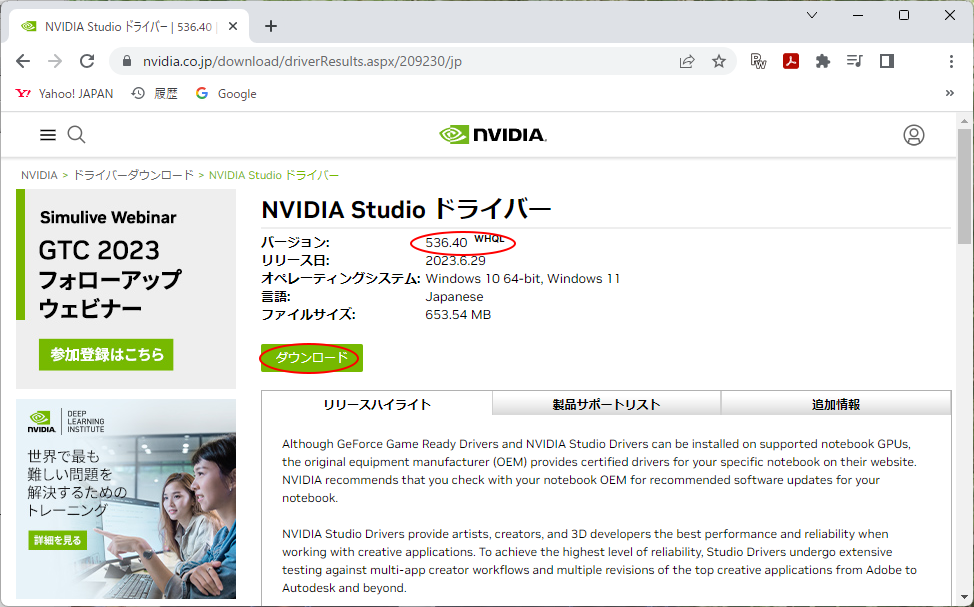Select the リリースハイライト tab
974x607 pixels.
click(377, 404)
